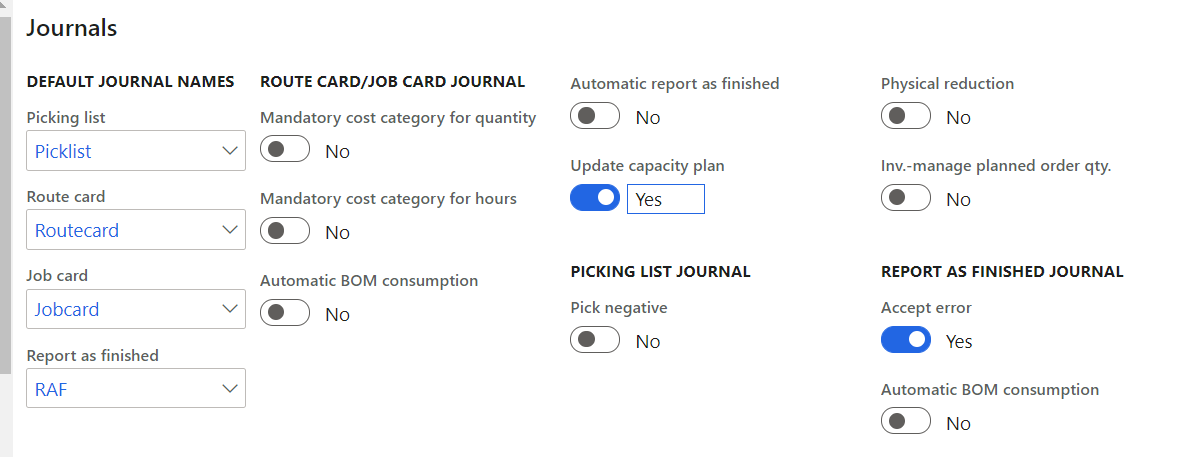This screenshot has width=1177, height=457.
Task: Enable report as finished Automatic BOM consumption
Action: click(906, 423)
